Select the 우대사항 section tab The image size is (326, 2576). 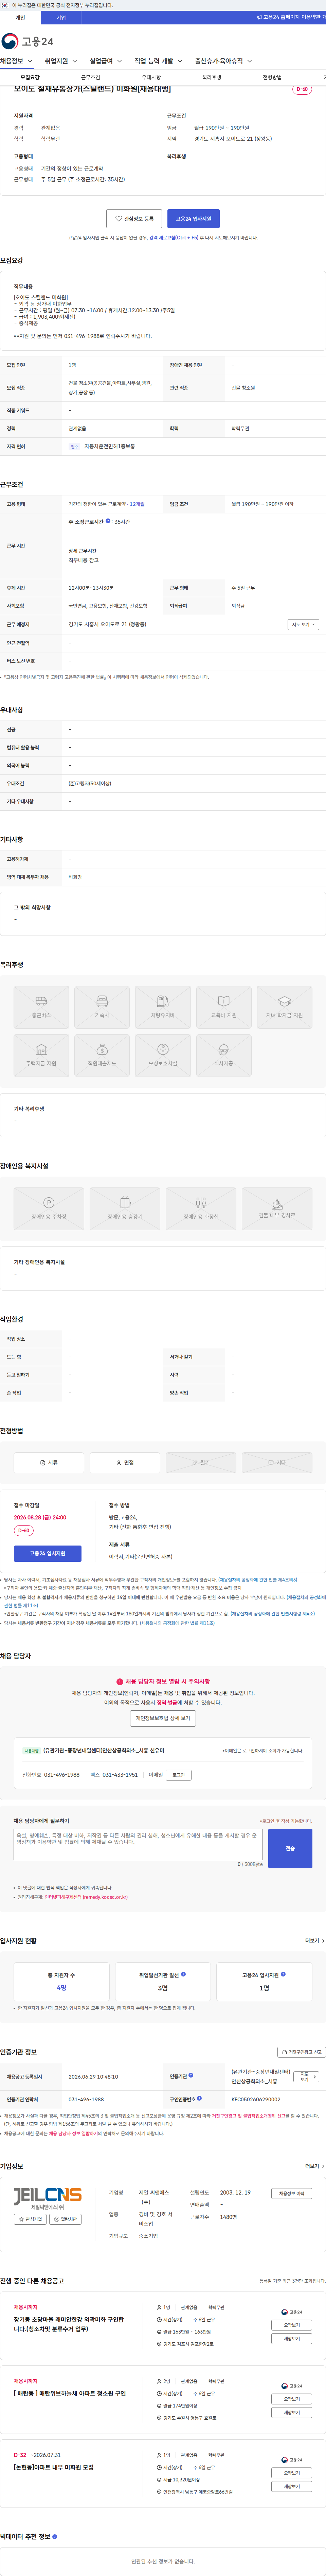(151, 77)
